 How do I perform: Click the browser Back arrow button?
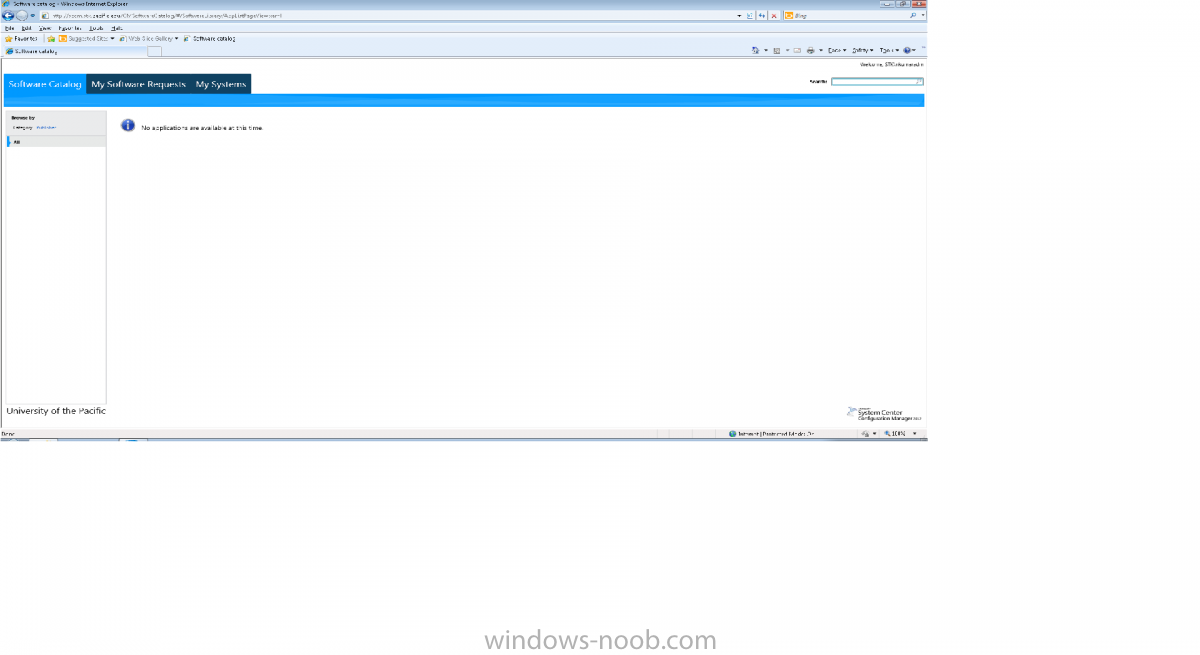[x=9, y=16]
